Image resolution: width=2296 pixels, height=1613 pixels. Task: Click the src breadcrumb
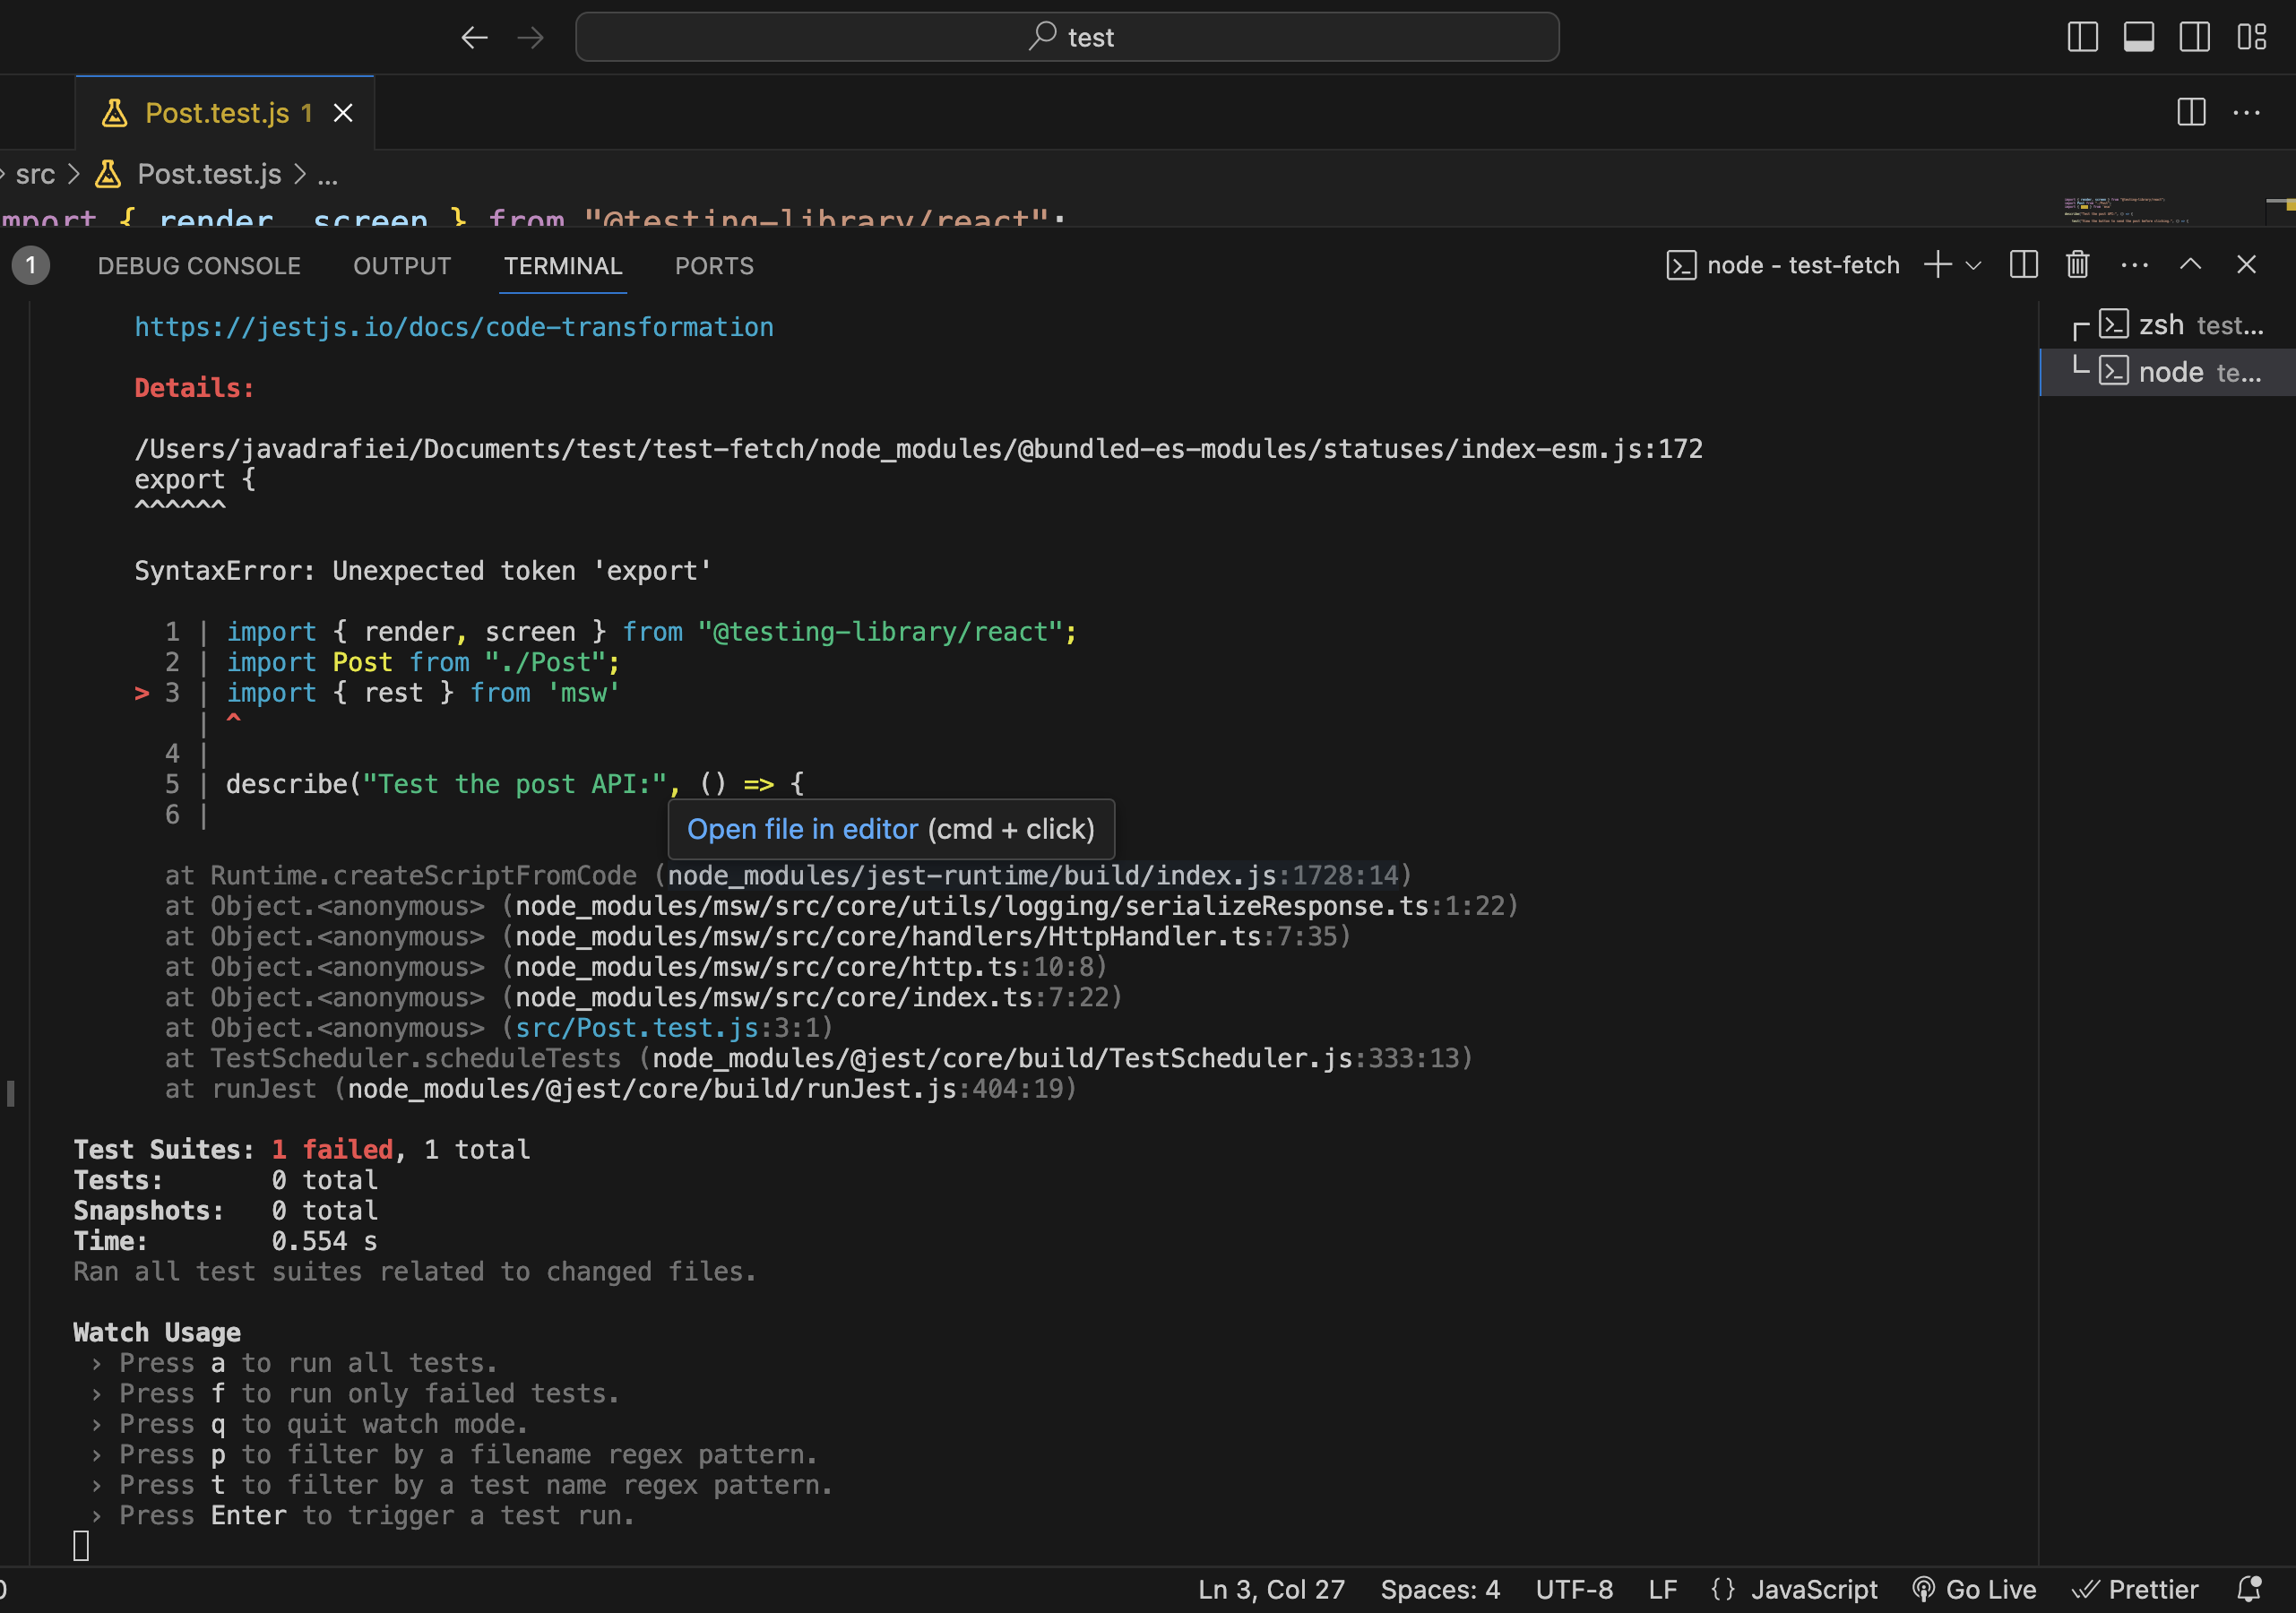click(x=35, y=175)
